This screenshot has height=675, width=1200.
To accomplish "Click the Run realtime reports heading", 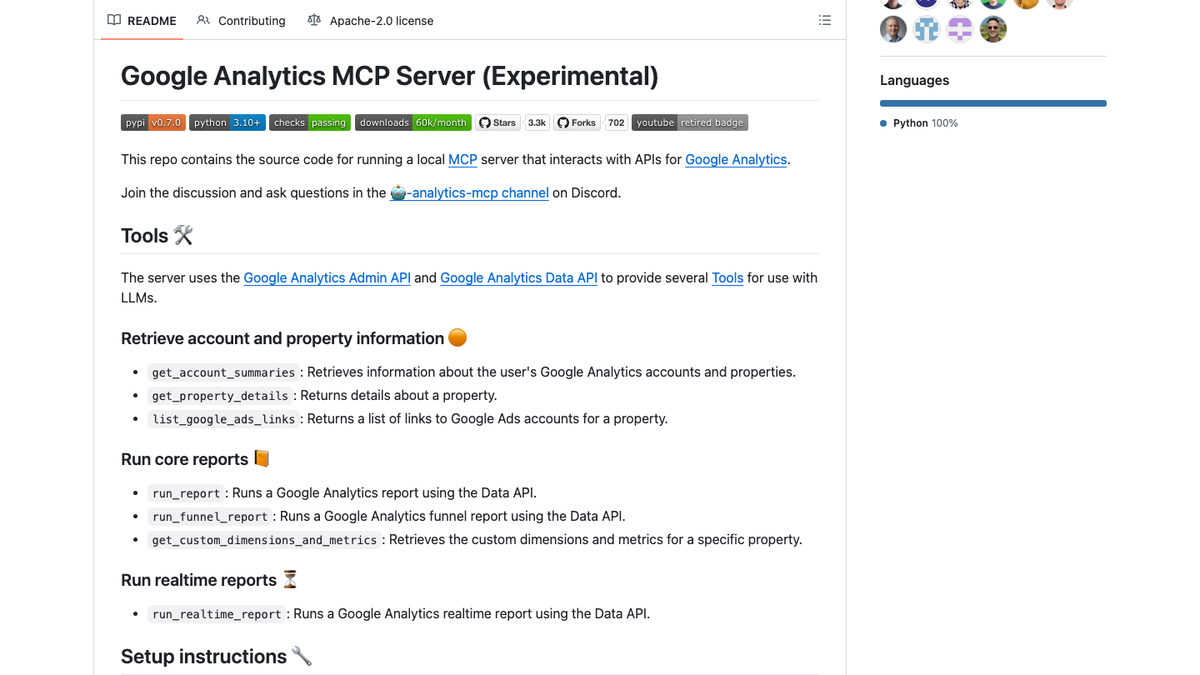I will [x=210, y=580].
